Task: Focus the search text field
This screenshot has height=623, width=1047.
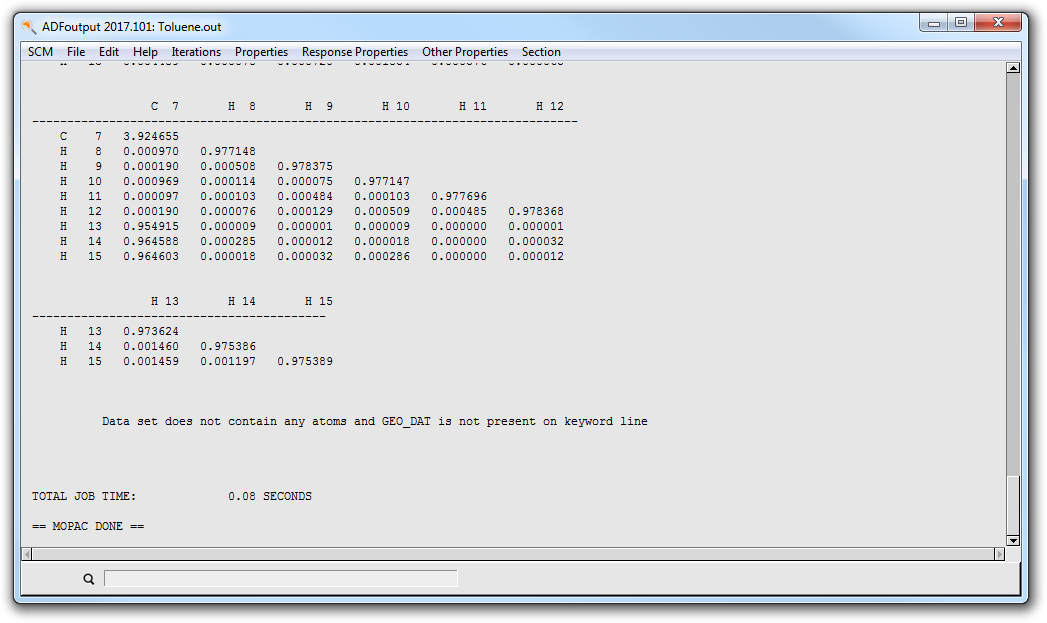Action: 280,578
